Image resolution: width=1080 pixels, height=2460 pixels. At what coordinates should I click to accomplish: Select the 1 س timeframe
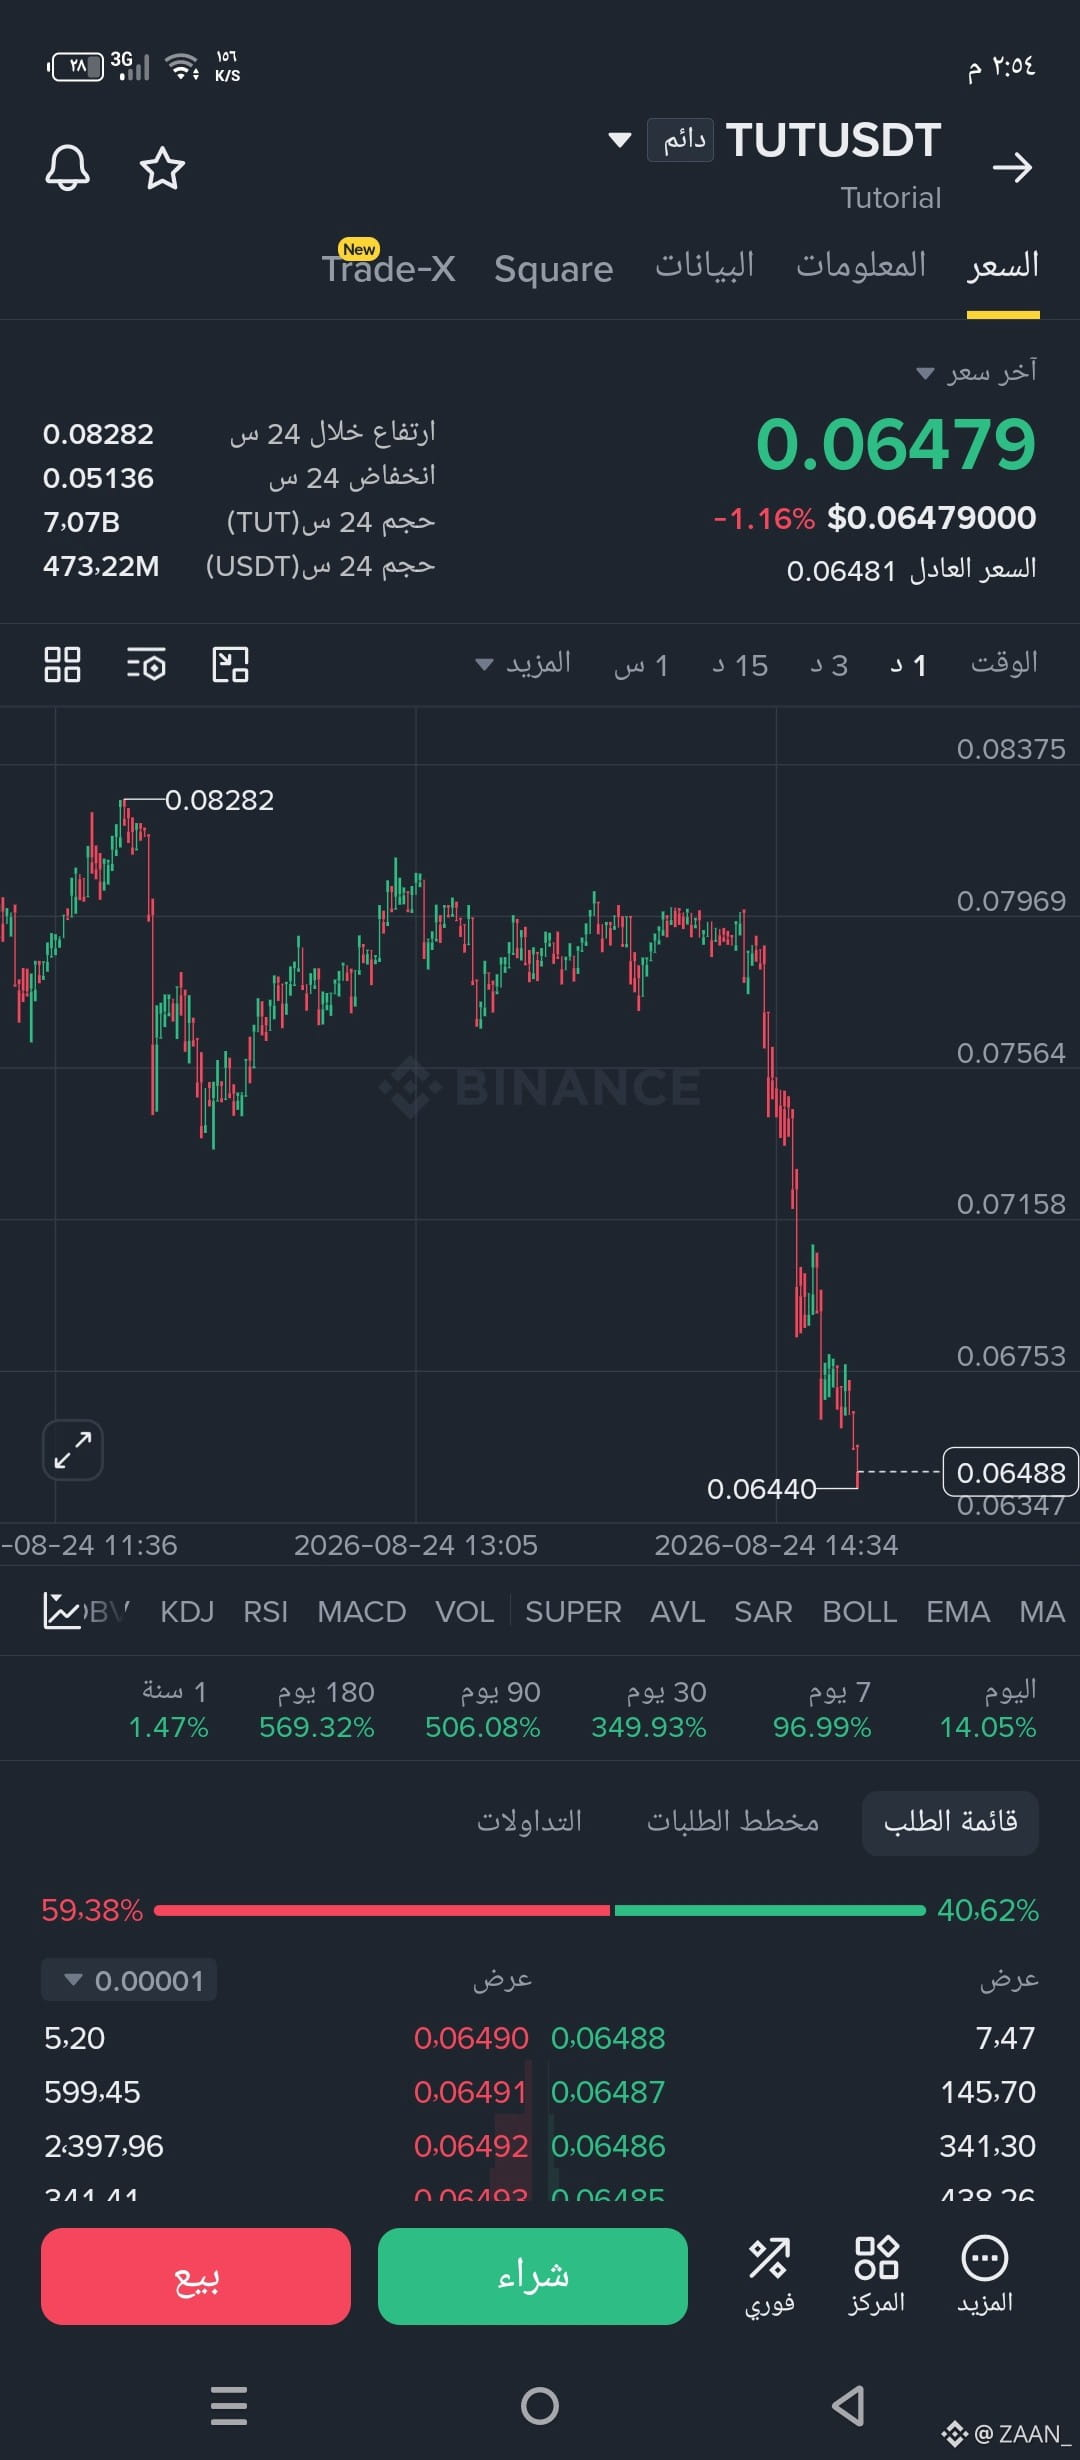(640, 665)
